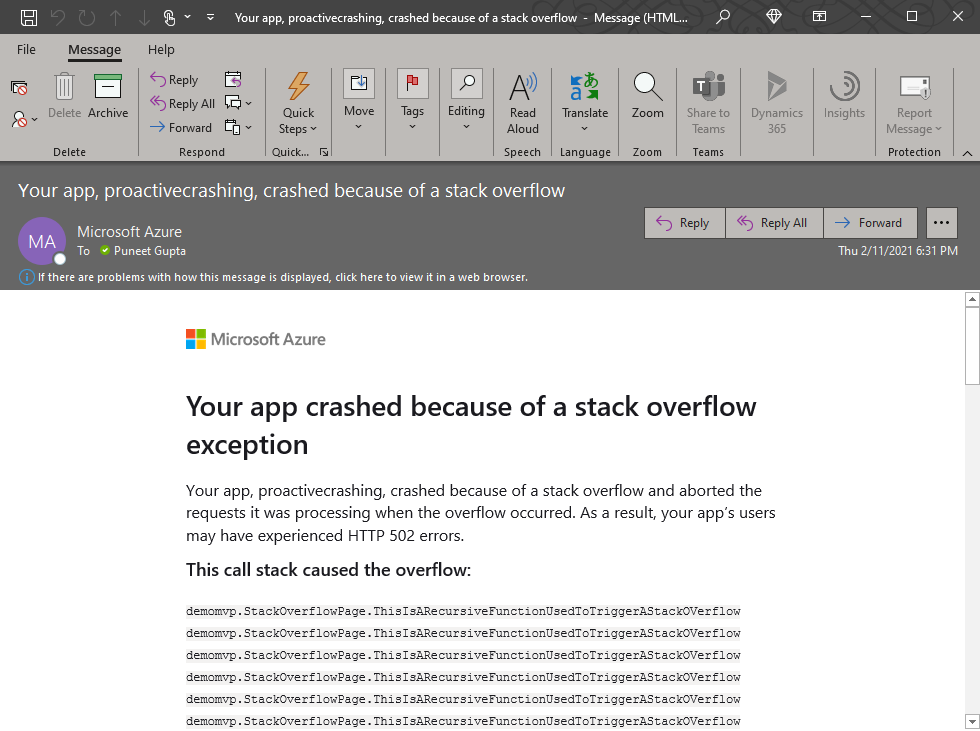980x731 pixels.
Task: Move the message to a folder
Action: click(x=359, y=99)
